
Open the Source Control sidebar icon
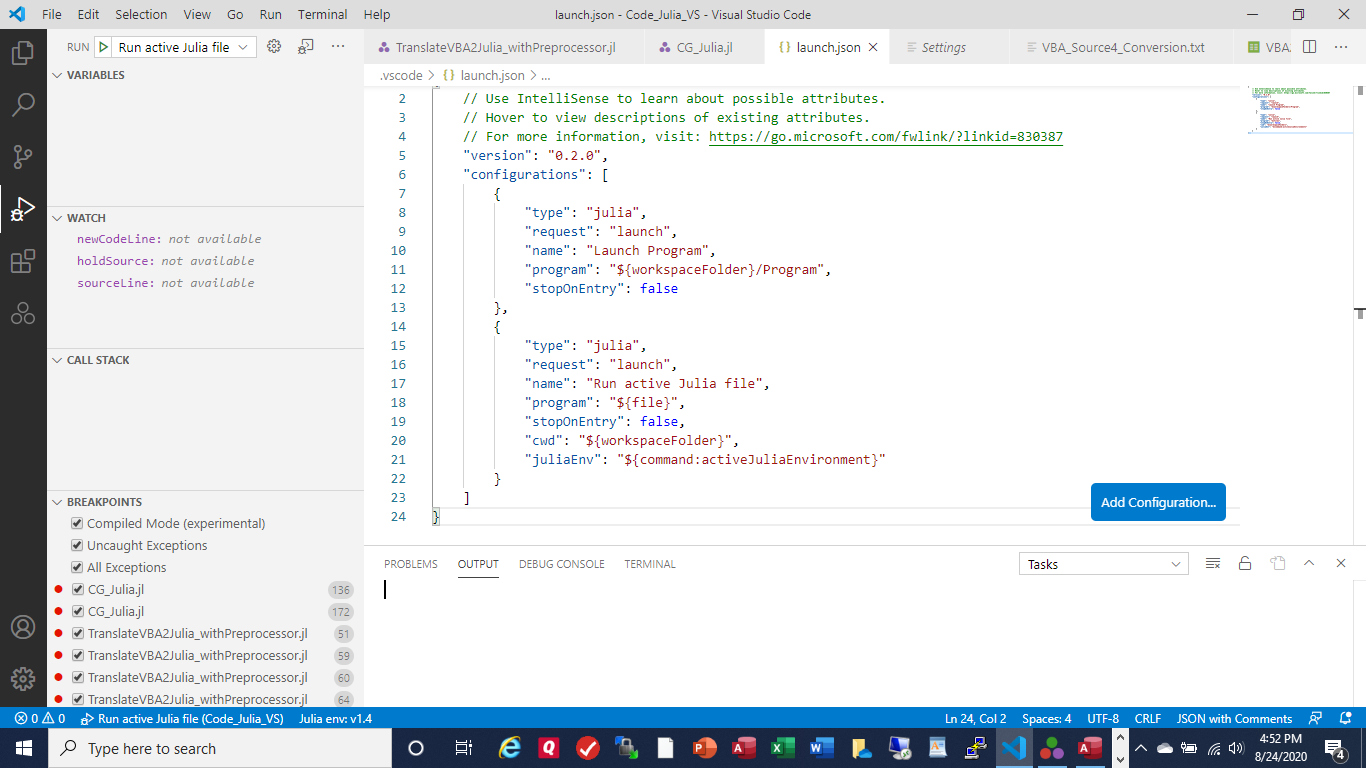point(22,156)
